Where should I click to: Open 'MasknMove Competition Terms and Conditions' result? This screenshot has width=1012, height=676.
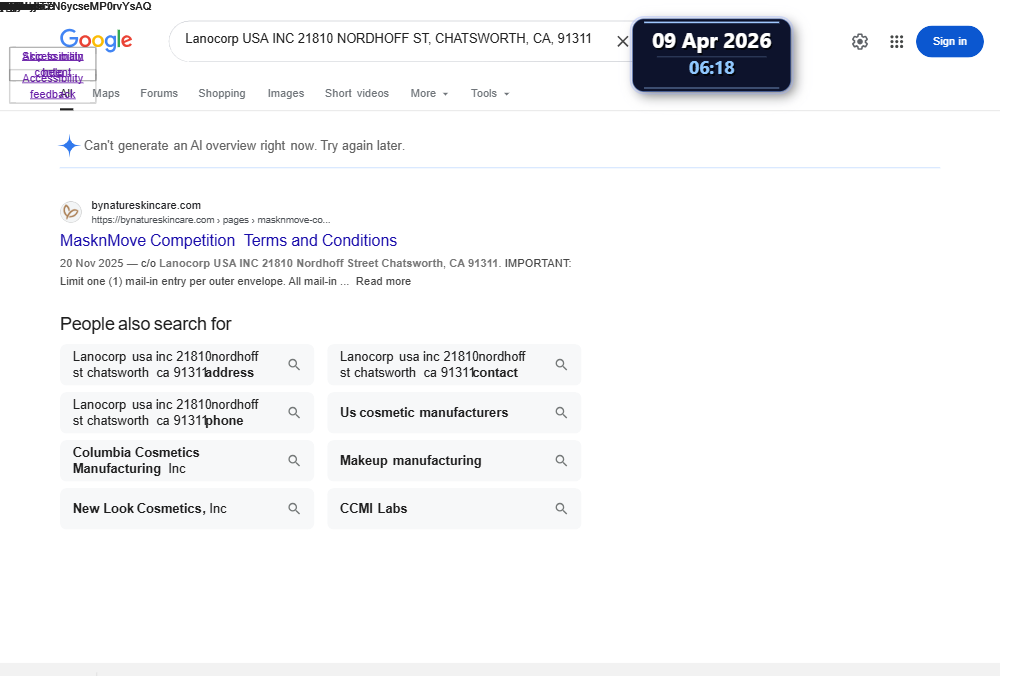point(228,240)
